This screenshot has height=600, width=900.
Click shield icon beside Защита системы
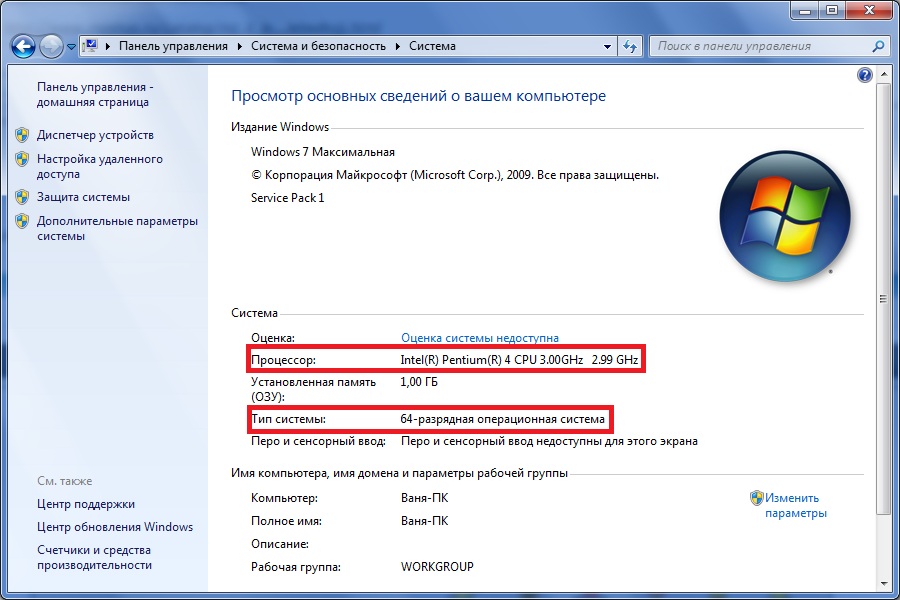[x=22, y=197]
